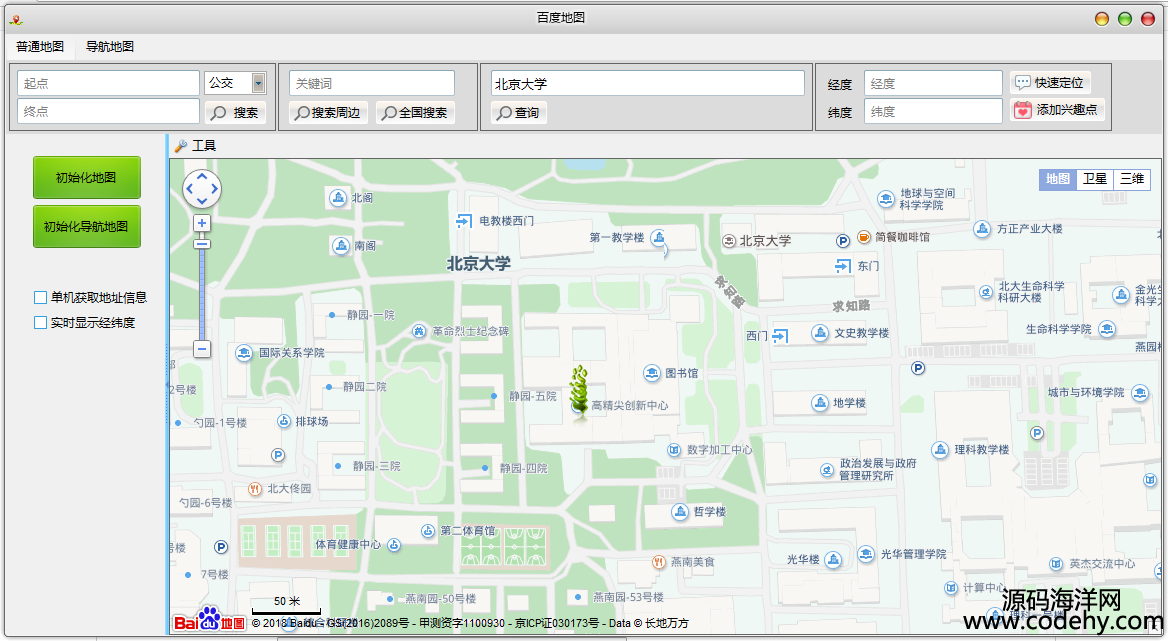Click the 初始化地图 green button

tap(86, 177)
